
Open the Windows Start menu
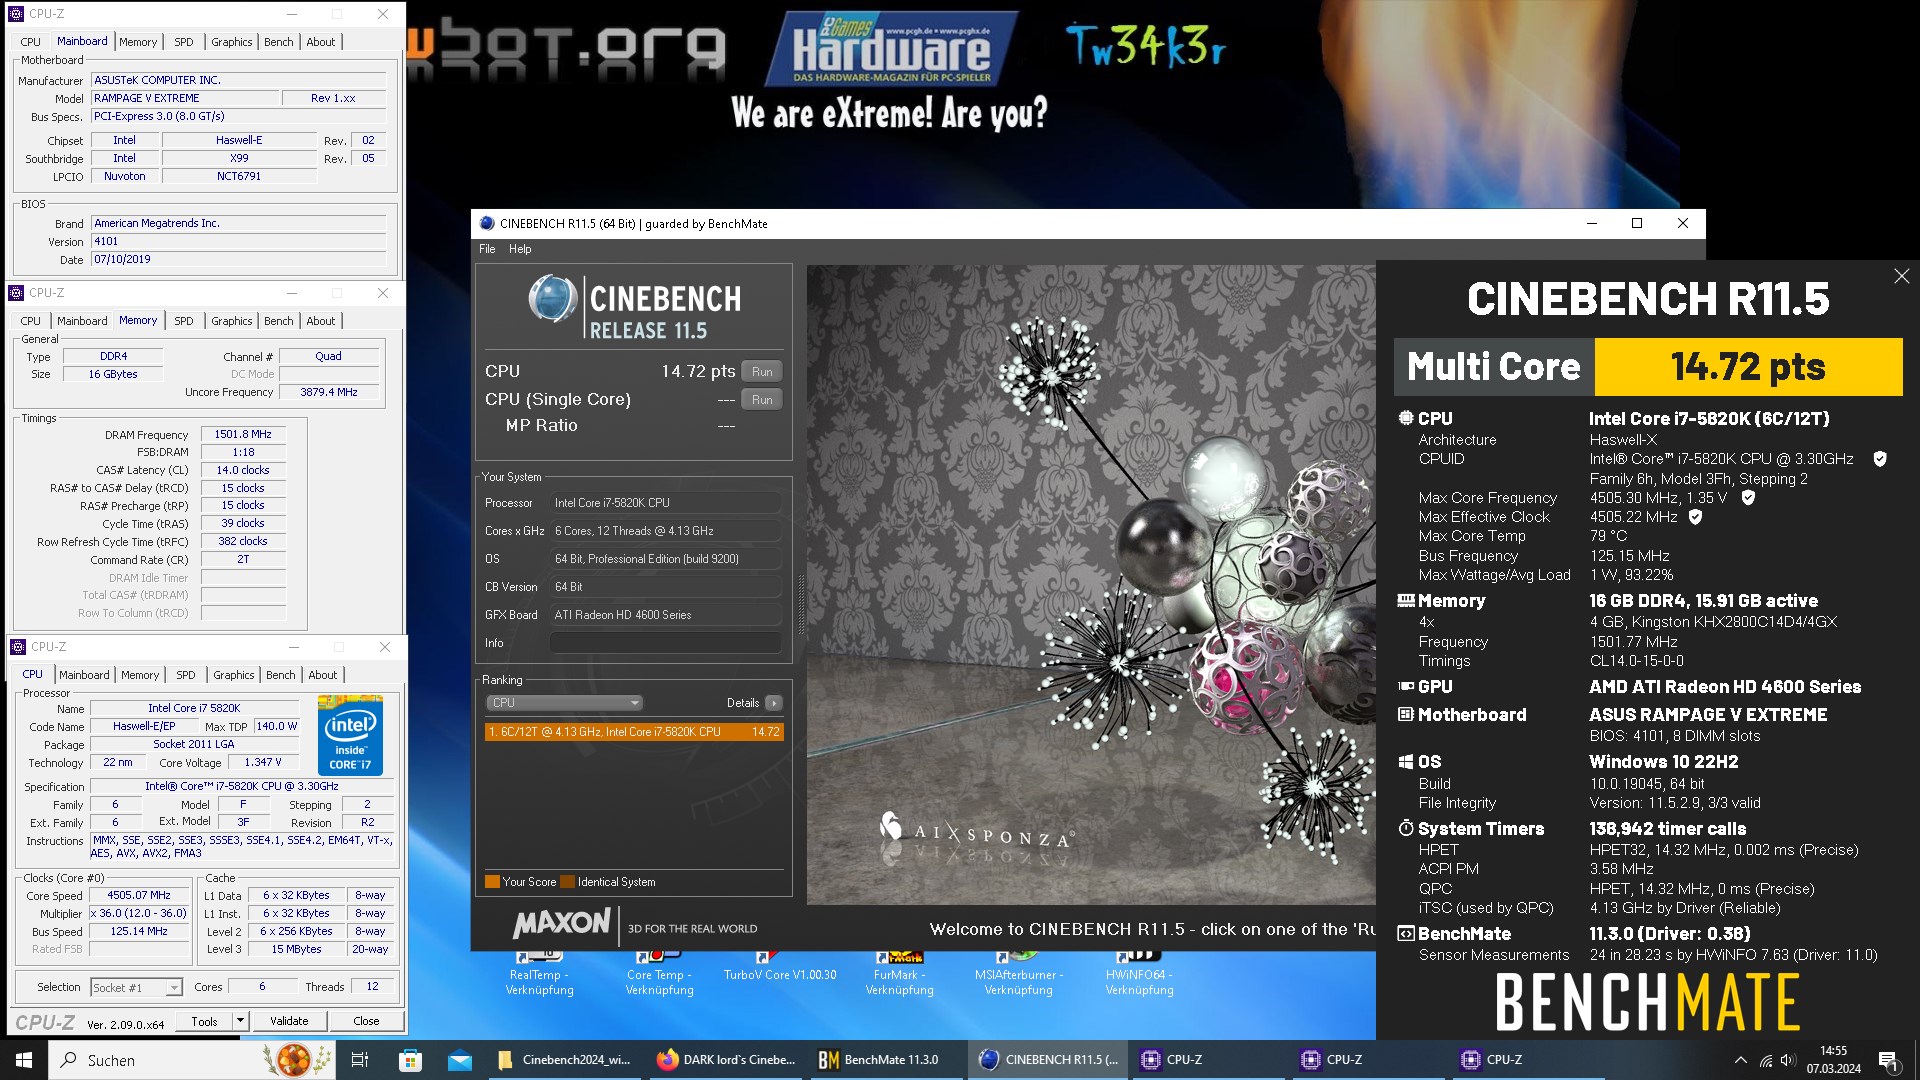(x=24, y=1060)
